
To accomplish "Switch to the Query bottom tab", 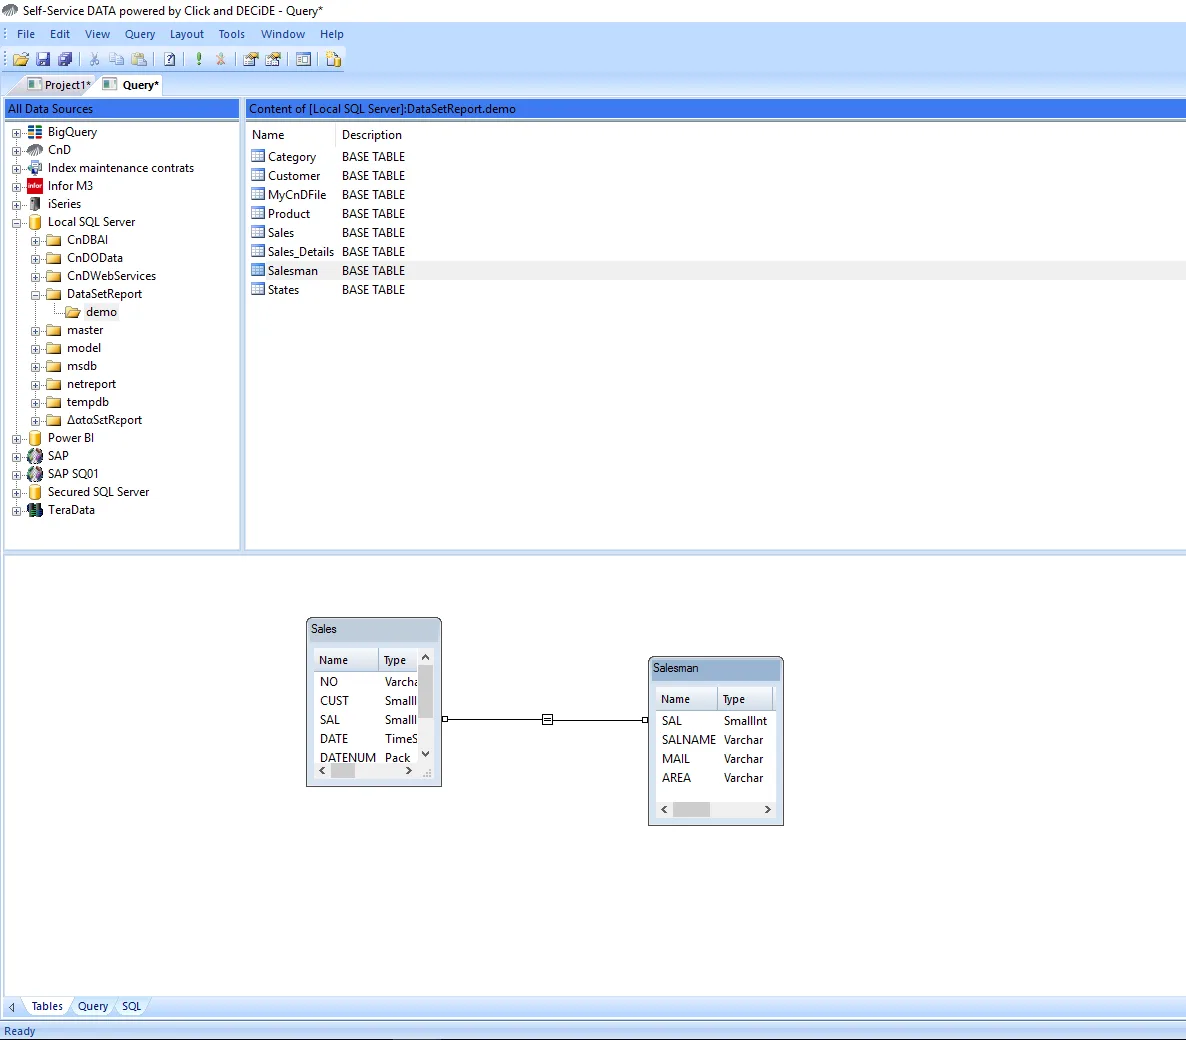I will (93, 1006).
